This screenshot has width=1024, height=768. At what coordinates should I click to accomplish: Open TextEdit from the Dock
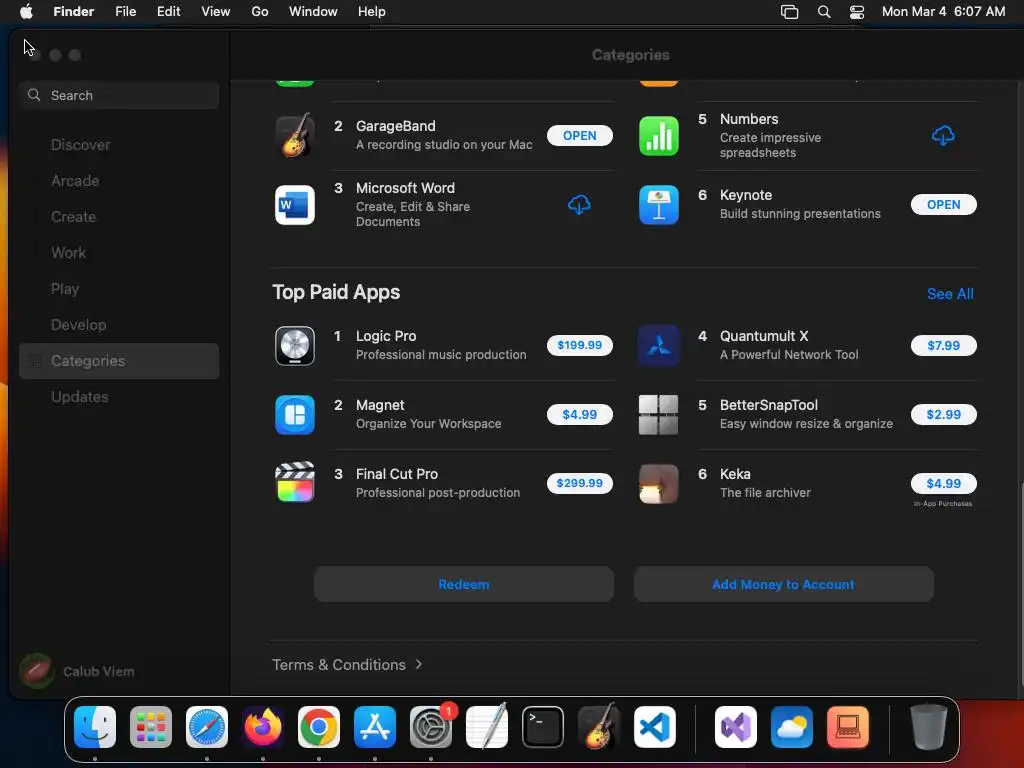[487, 727]
